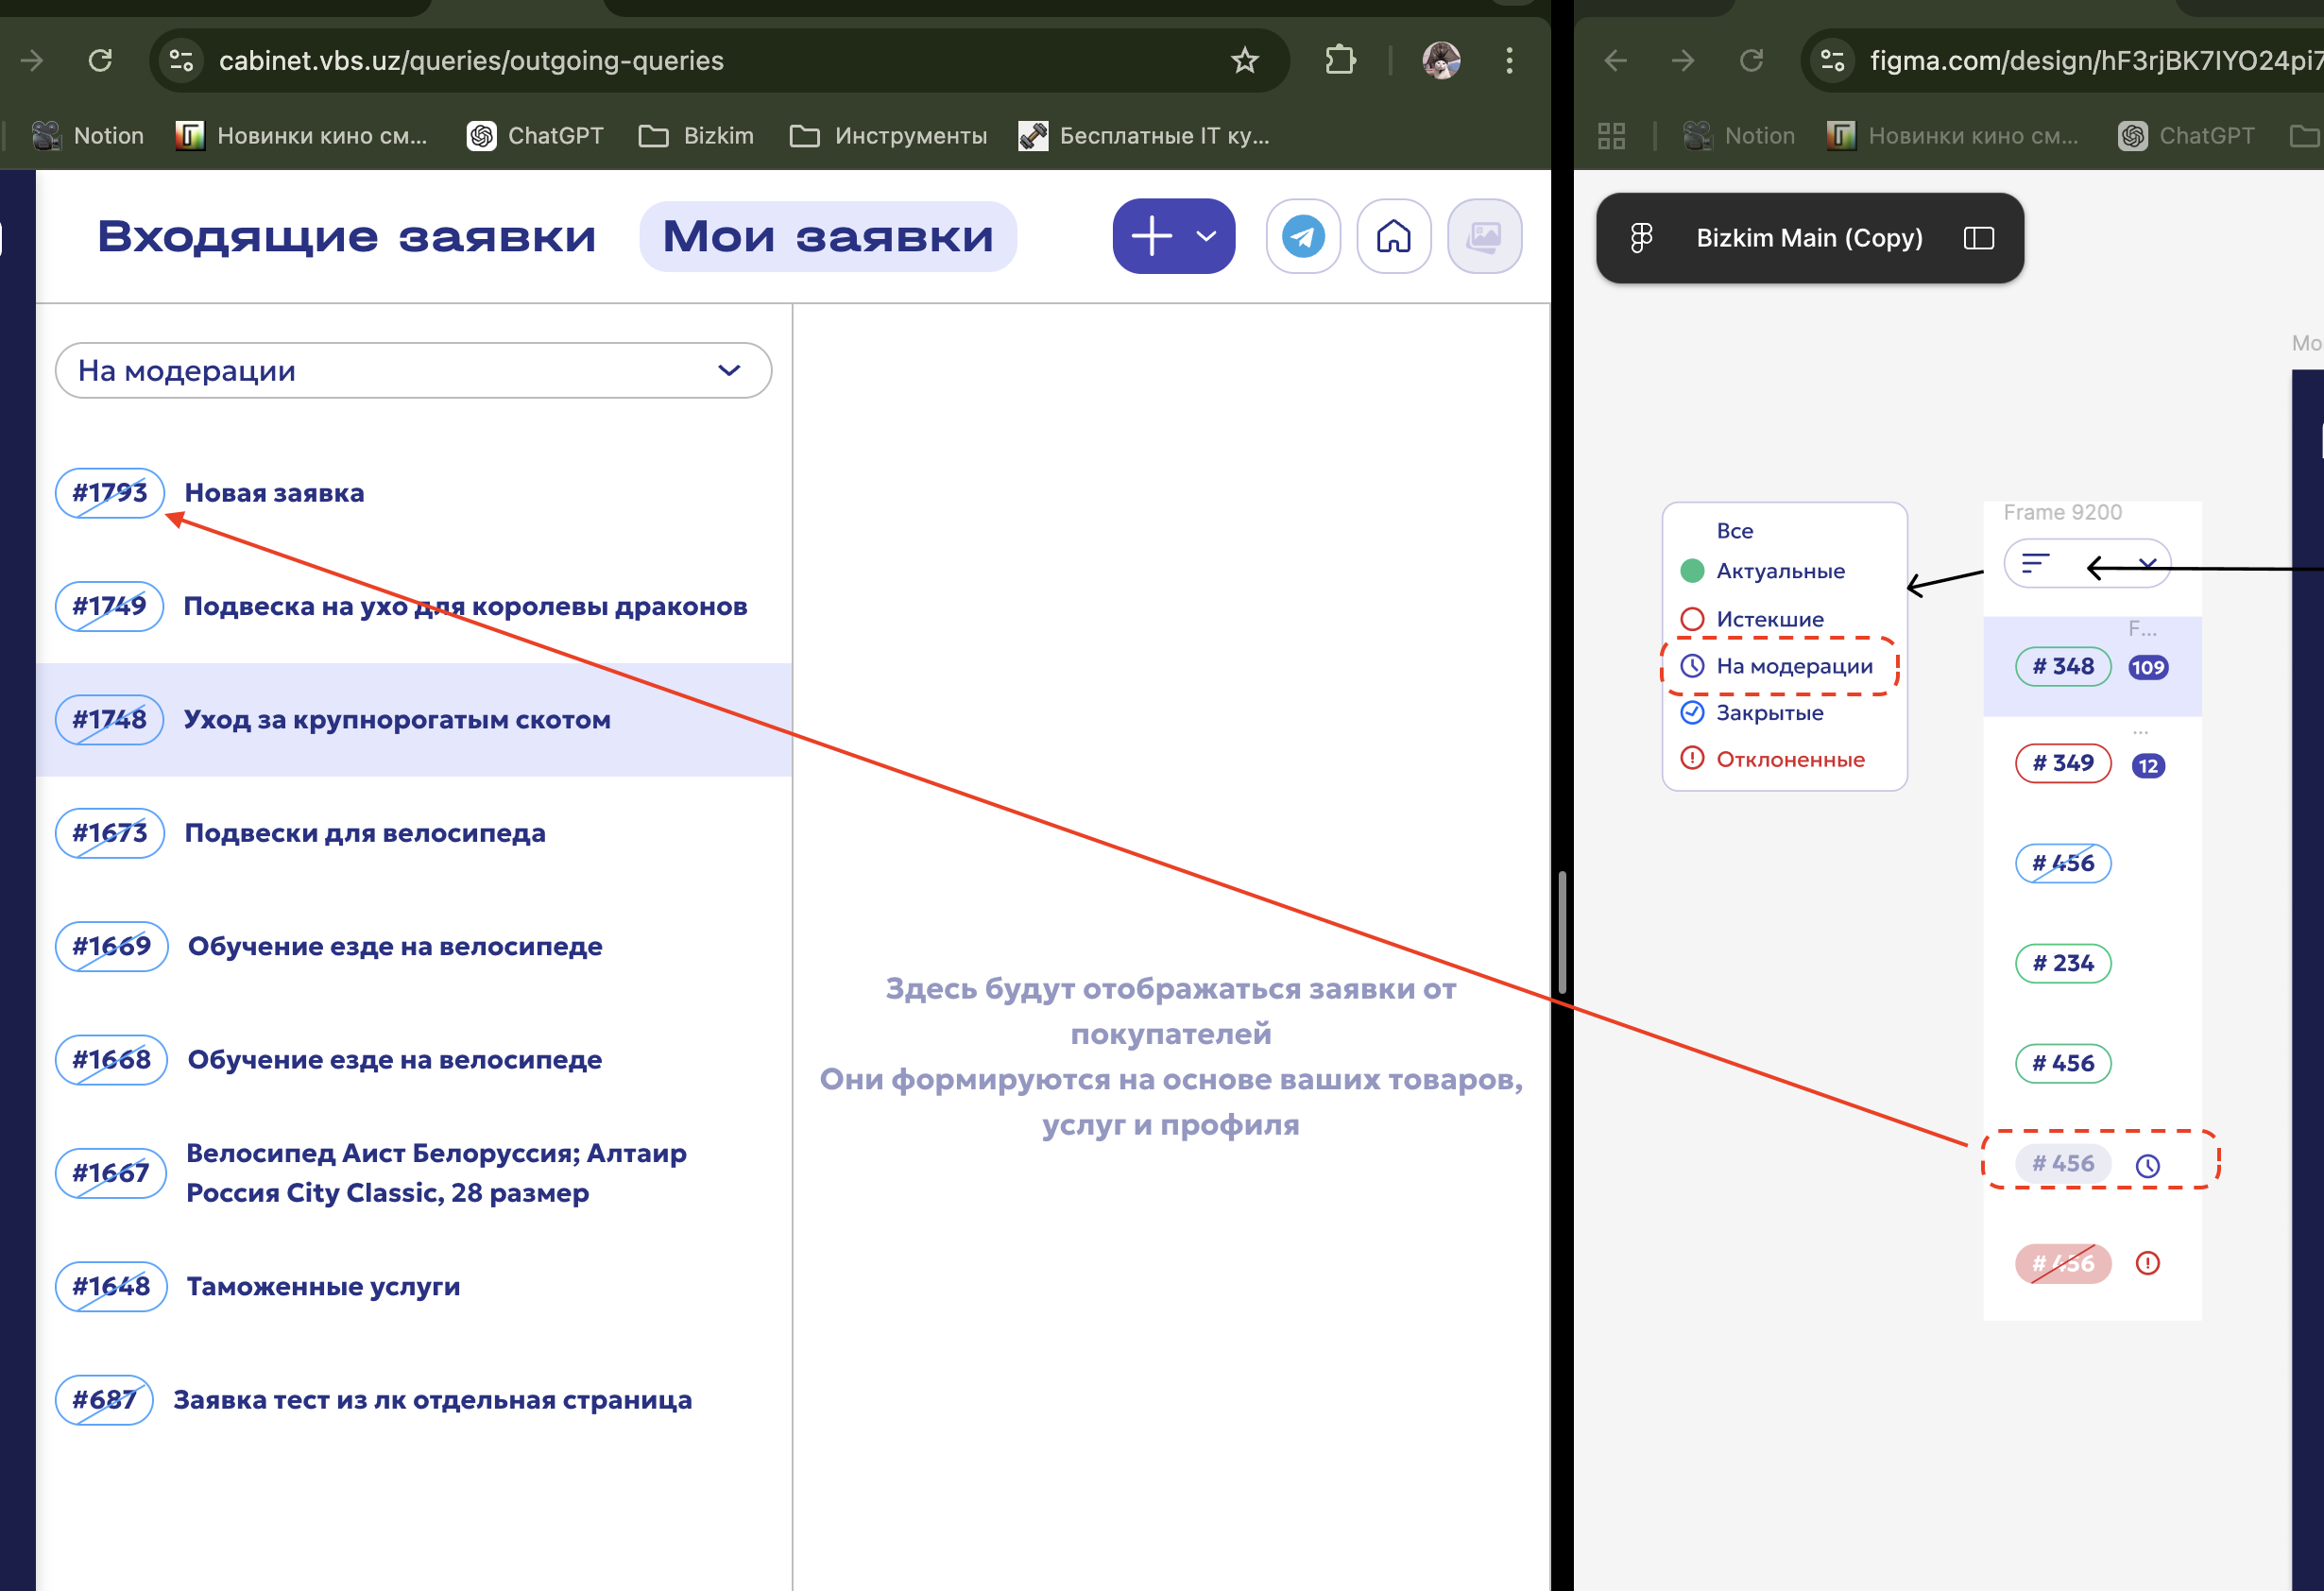The width and height of the screenshot is (2324, 1591).
Task: Reload the cabinet.vbs.uz page
Action: (100, 61)
